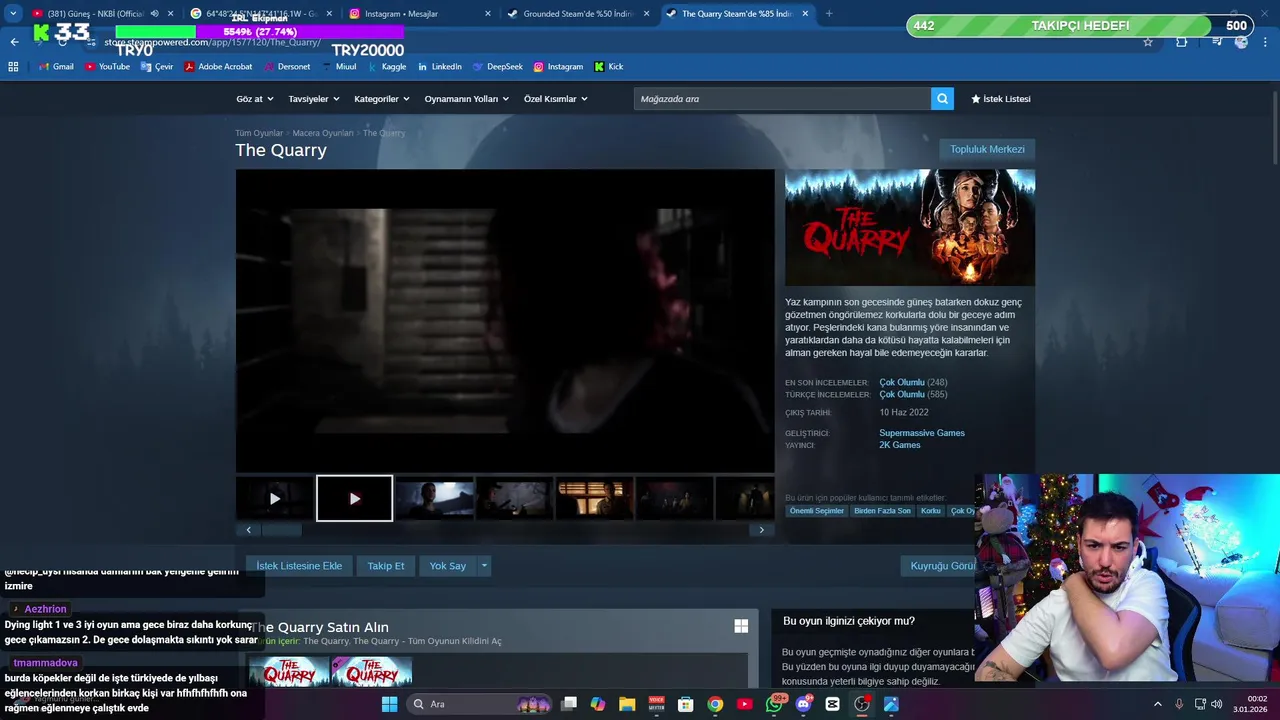Click the Birden Fazla Son tag

point(882,511)
